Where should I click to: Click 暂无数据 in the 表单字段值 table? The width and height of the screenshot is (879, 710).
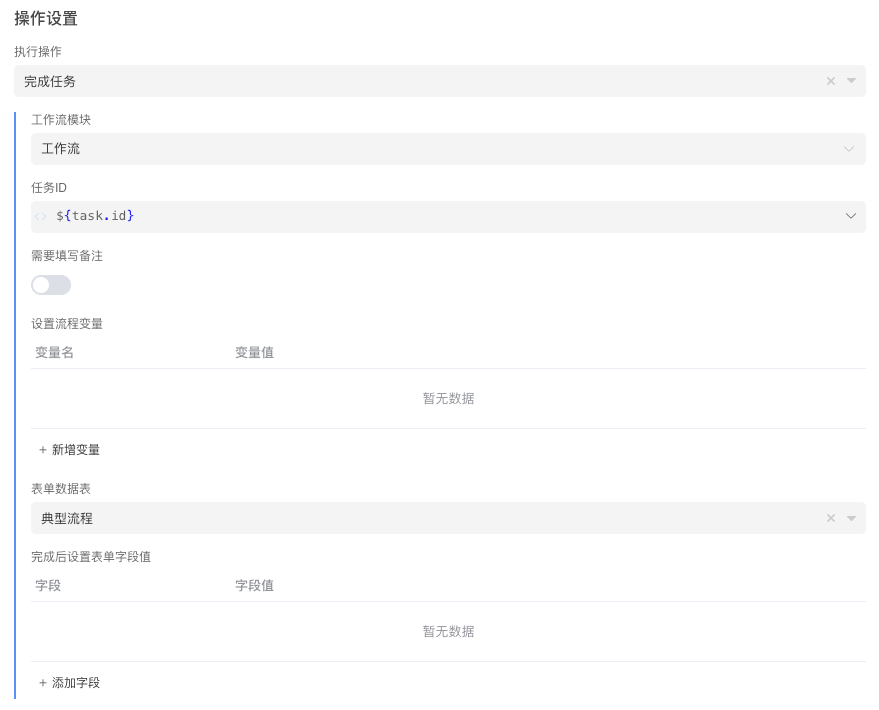(x=448, y=631)
